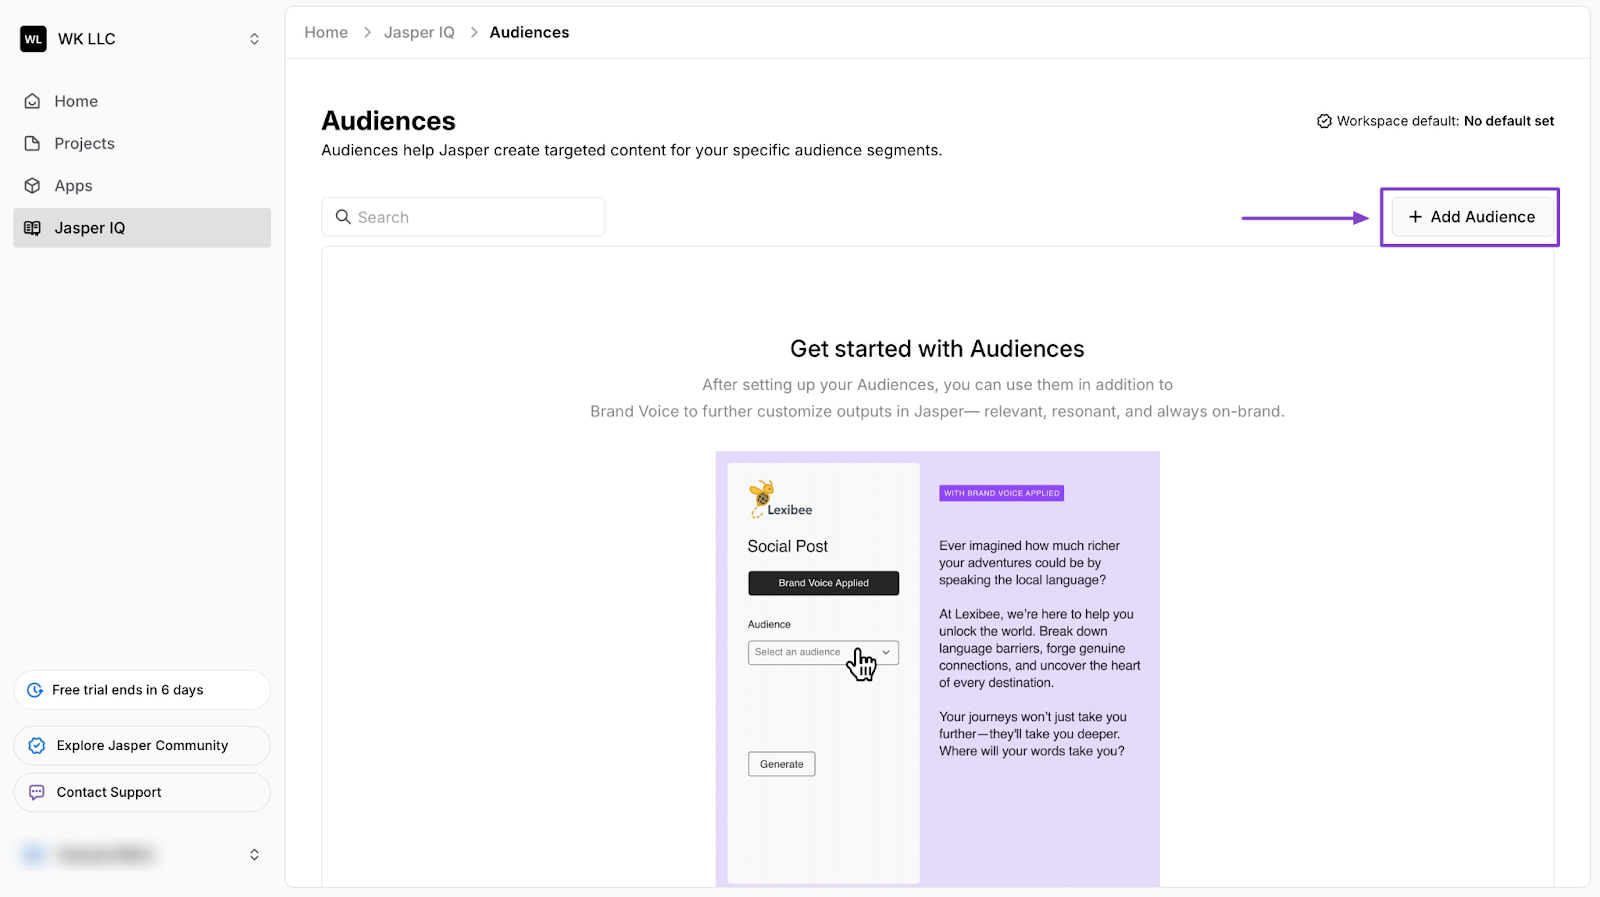Click the Contact Support chat icon
The width and height of the screenshot is (1600, 897).
[37, 792]
